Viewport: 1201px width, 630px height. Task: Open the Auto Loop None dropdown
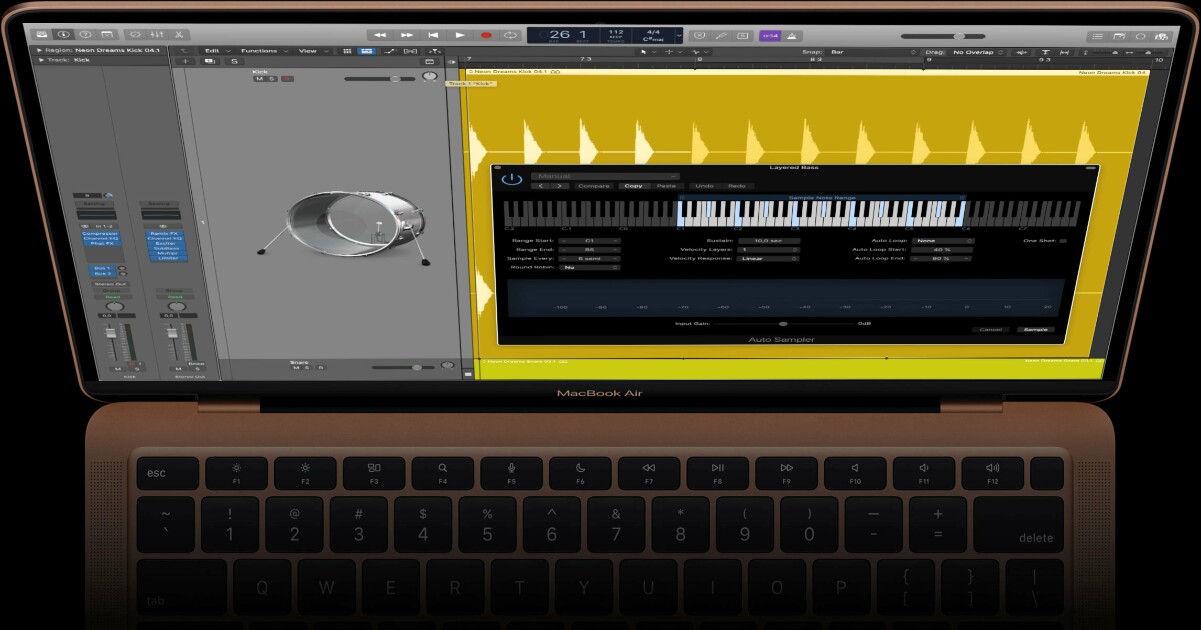point(943,241)
